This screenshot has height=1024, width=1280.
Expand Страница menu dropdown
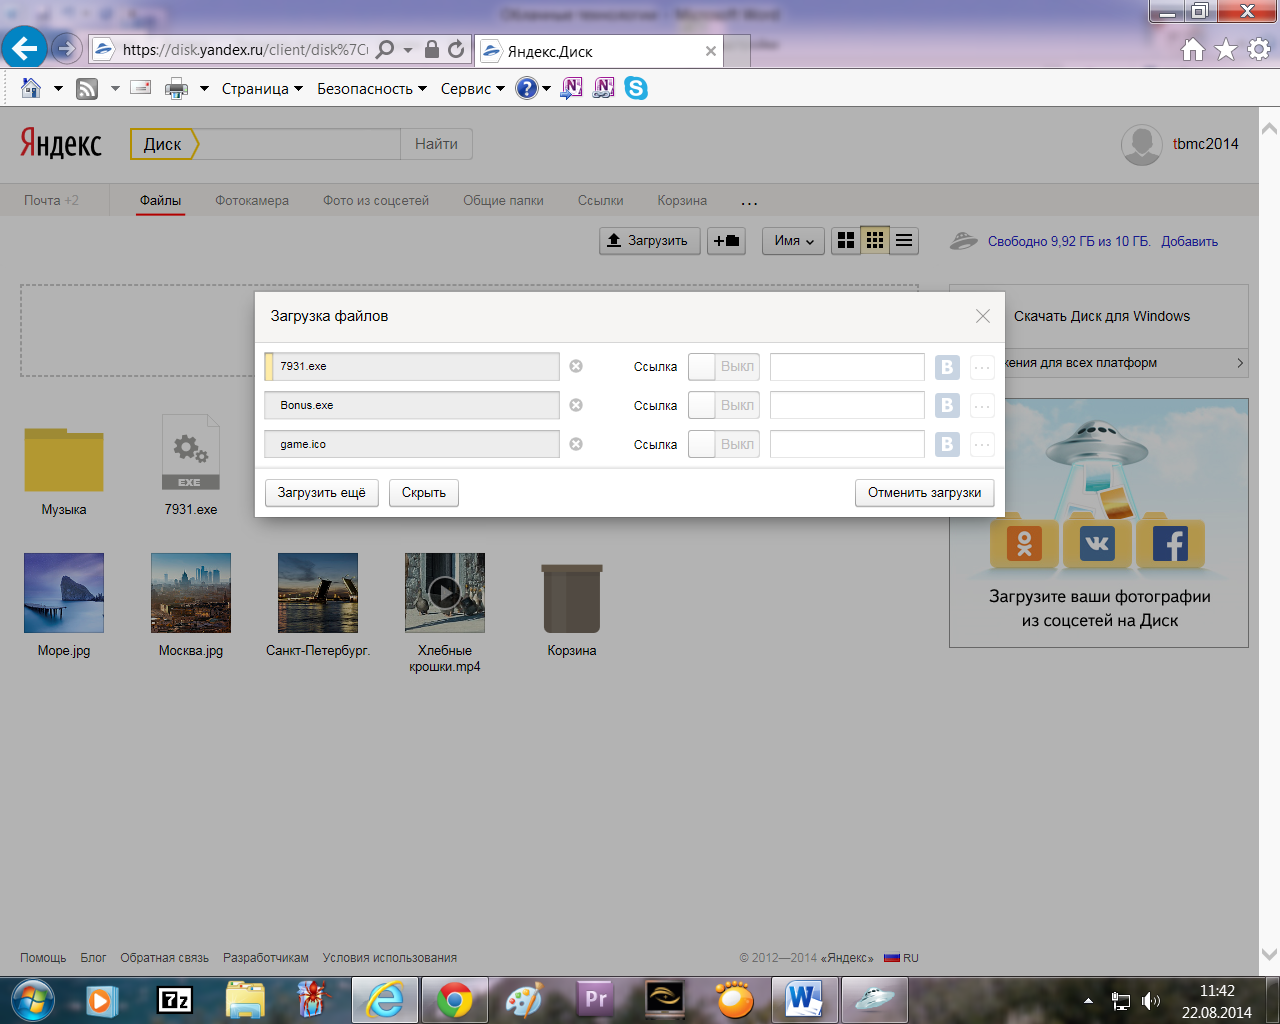262,89
